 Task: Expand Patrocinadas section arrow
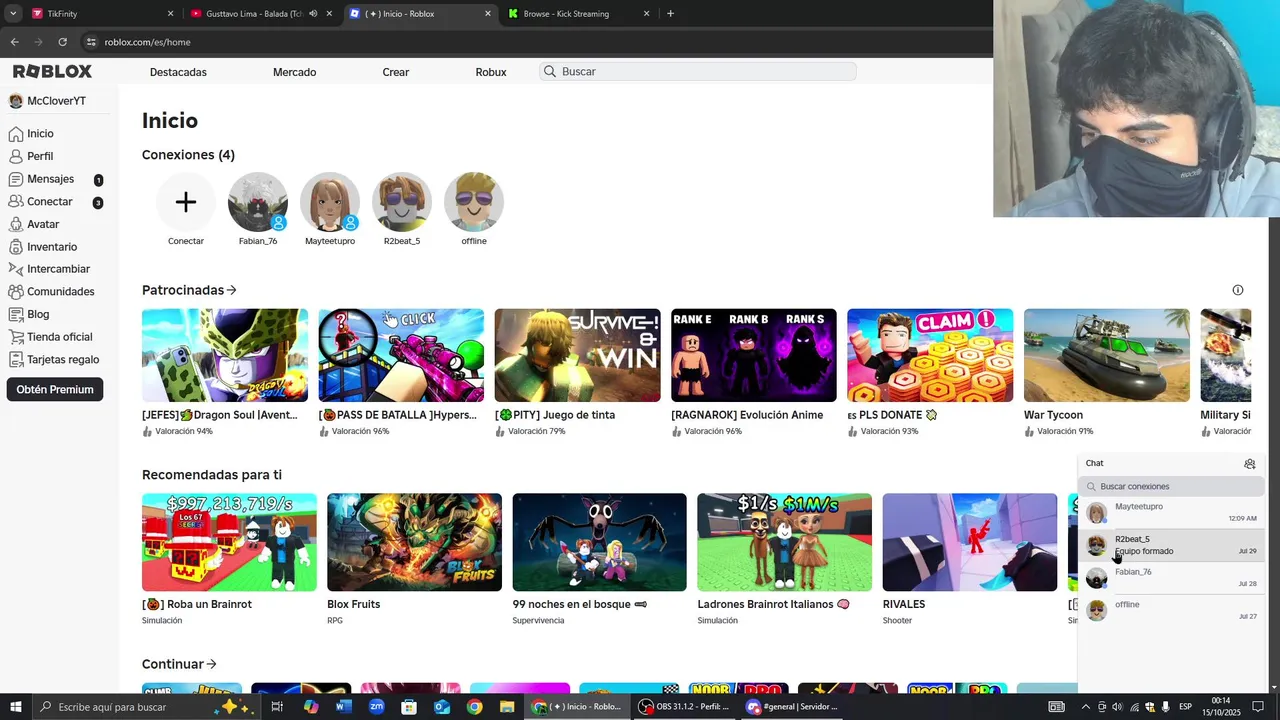click(x=232, y=290)
